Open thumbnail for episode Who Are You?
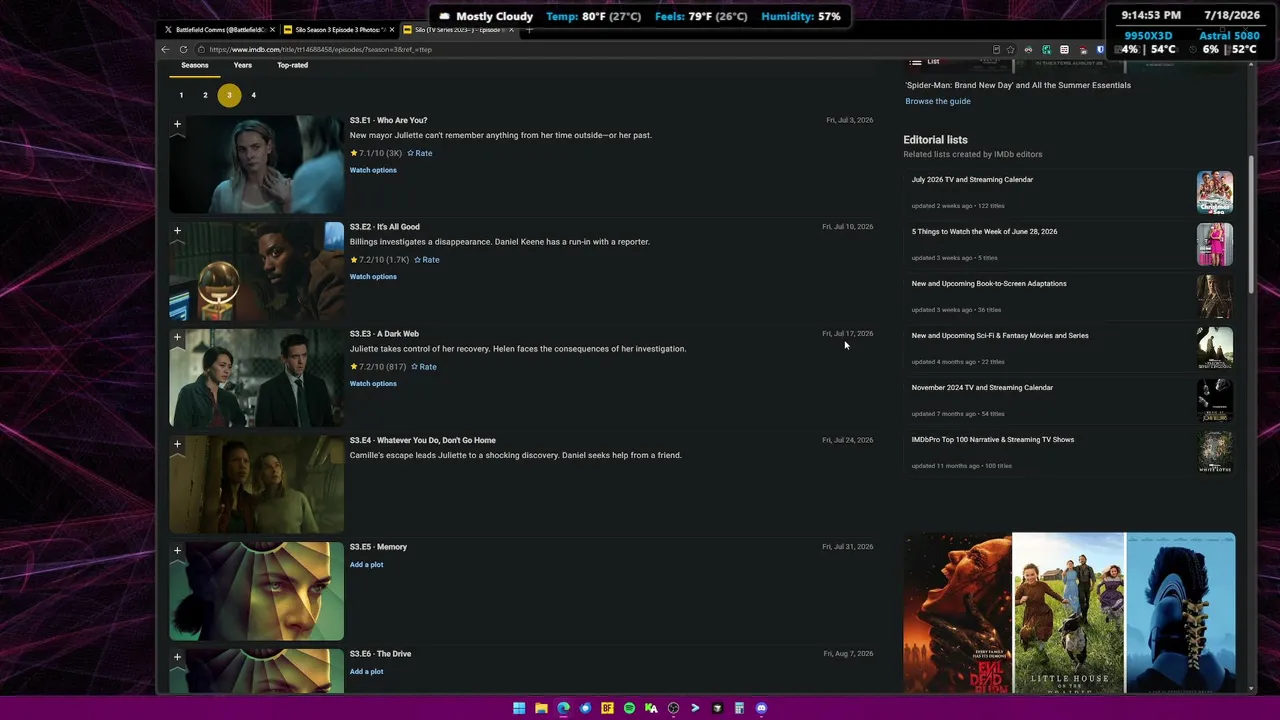 (256, 164)
